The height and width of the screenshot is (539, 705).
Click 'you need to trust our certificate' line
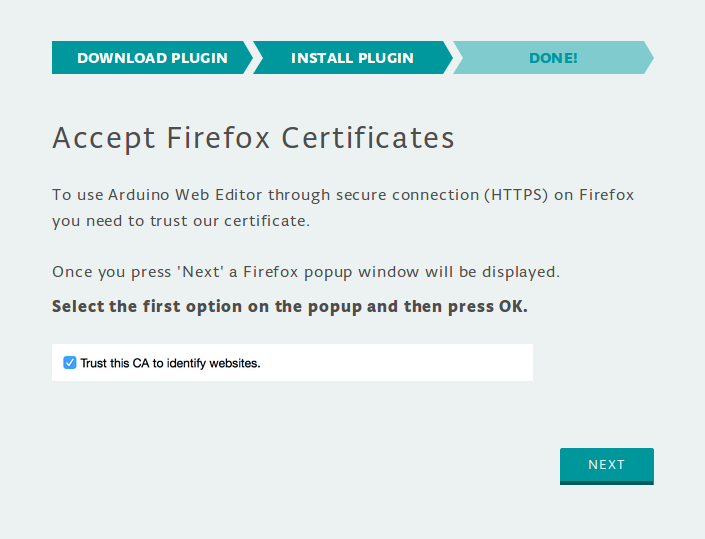181,221
